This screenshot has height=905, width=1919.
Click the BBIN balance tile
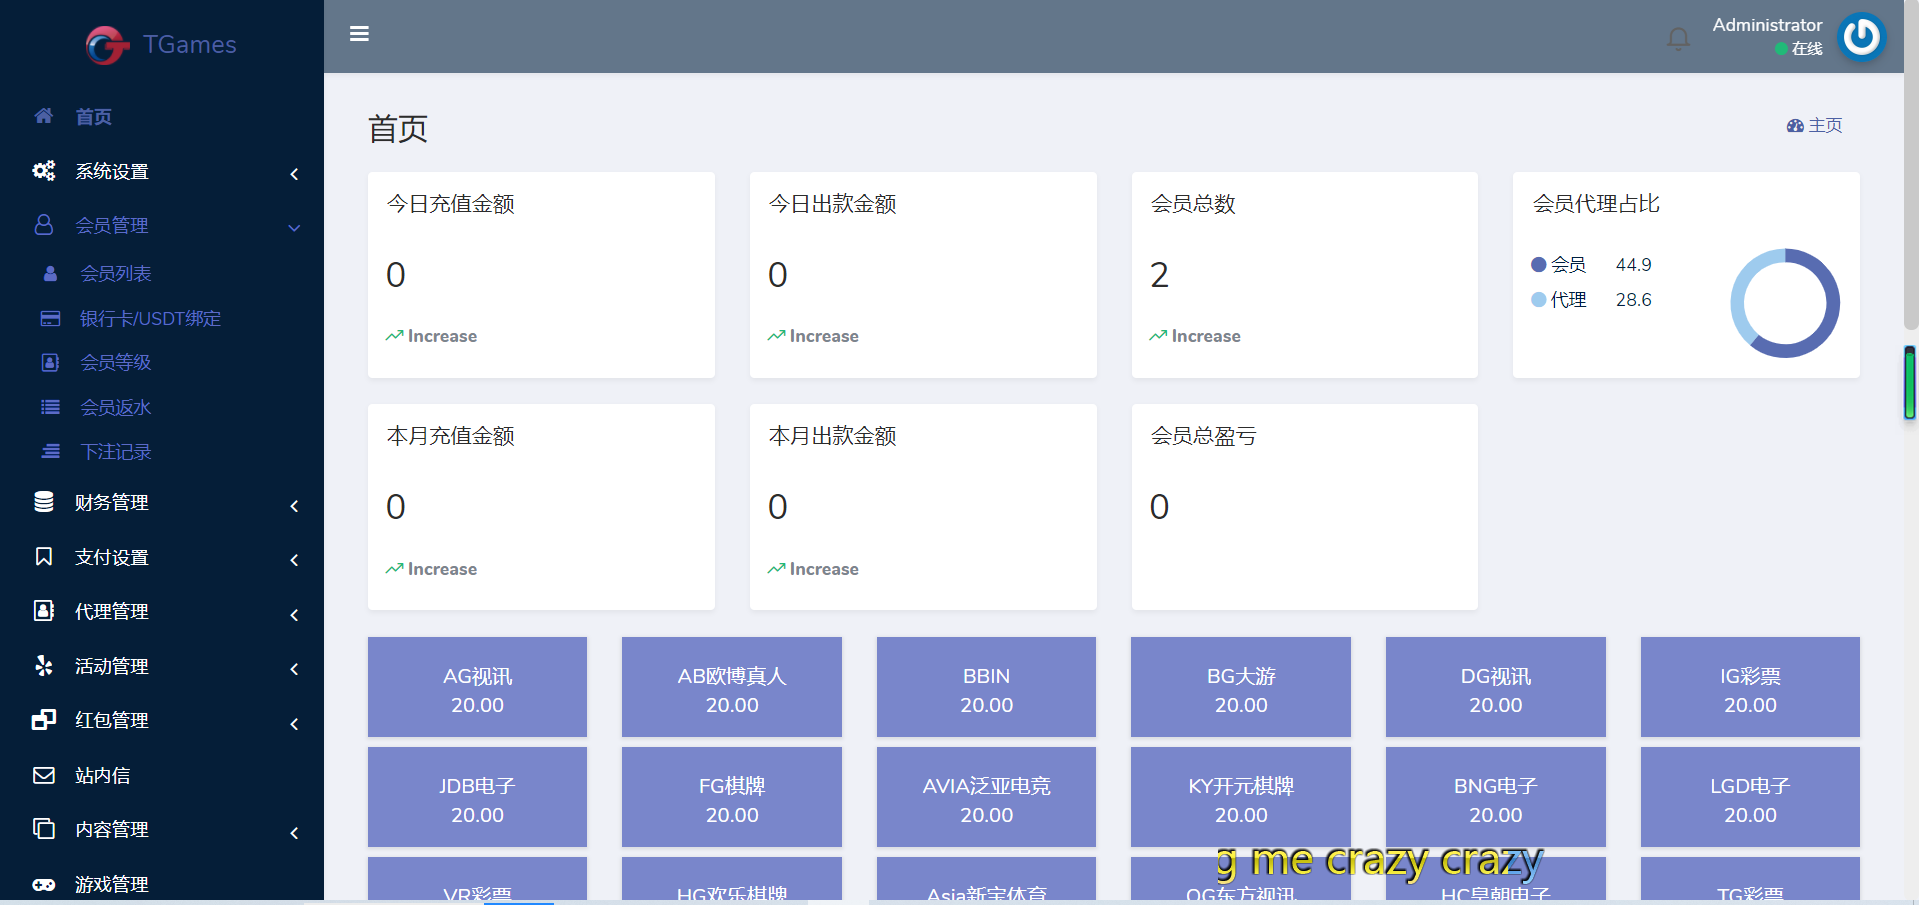(986, 687)
